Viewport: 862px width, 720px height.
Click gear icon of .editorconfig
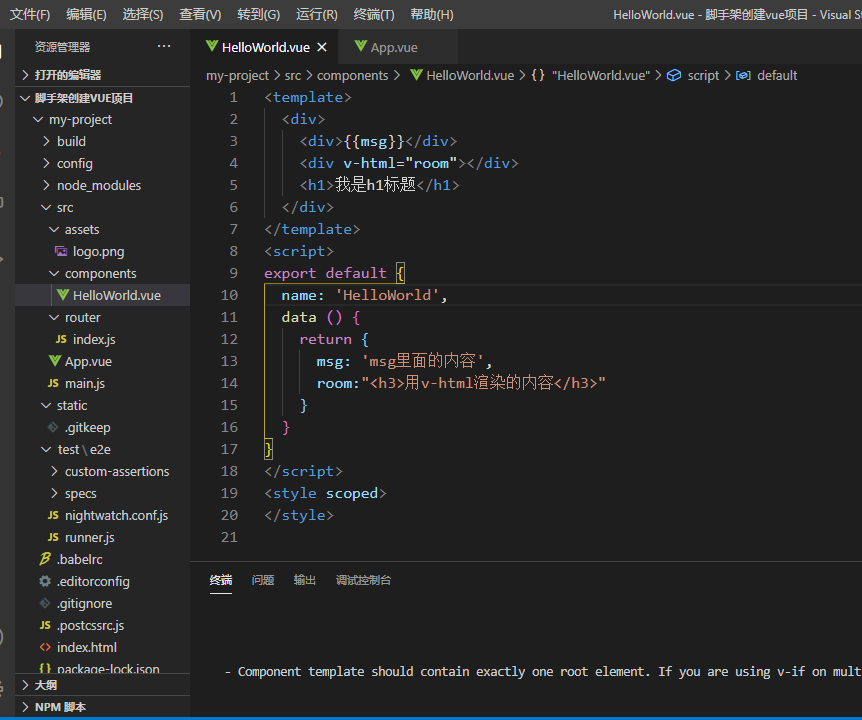tap(45, 581)
